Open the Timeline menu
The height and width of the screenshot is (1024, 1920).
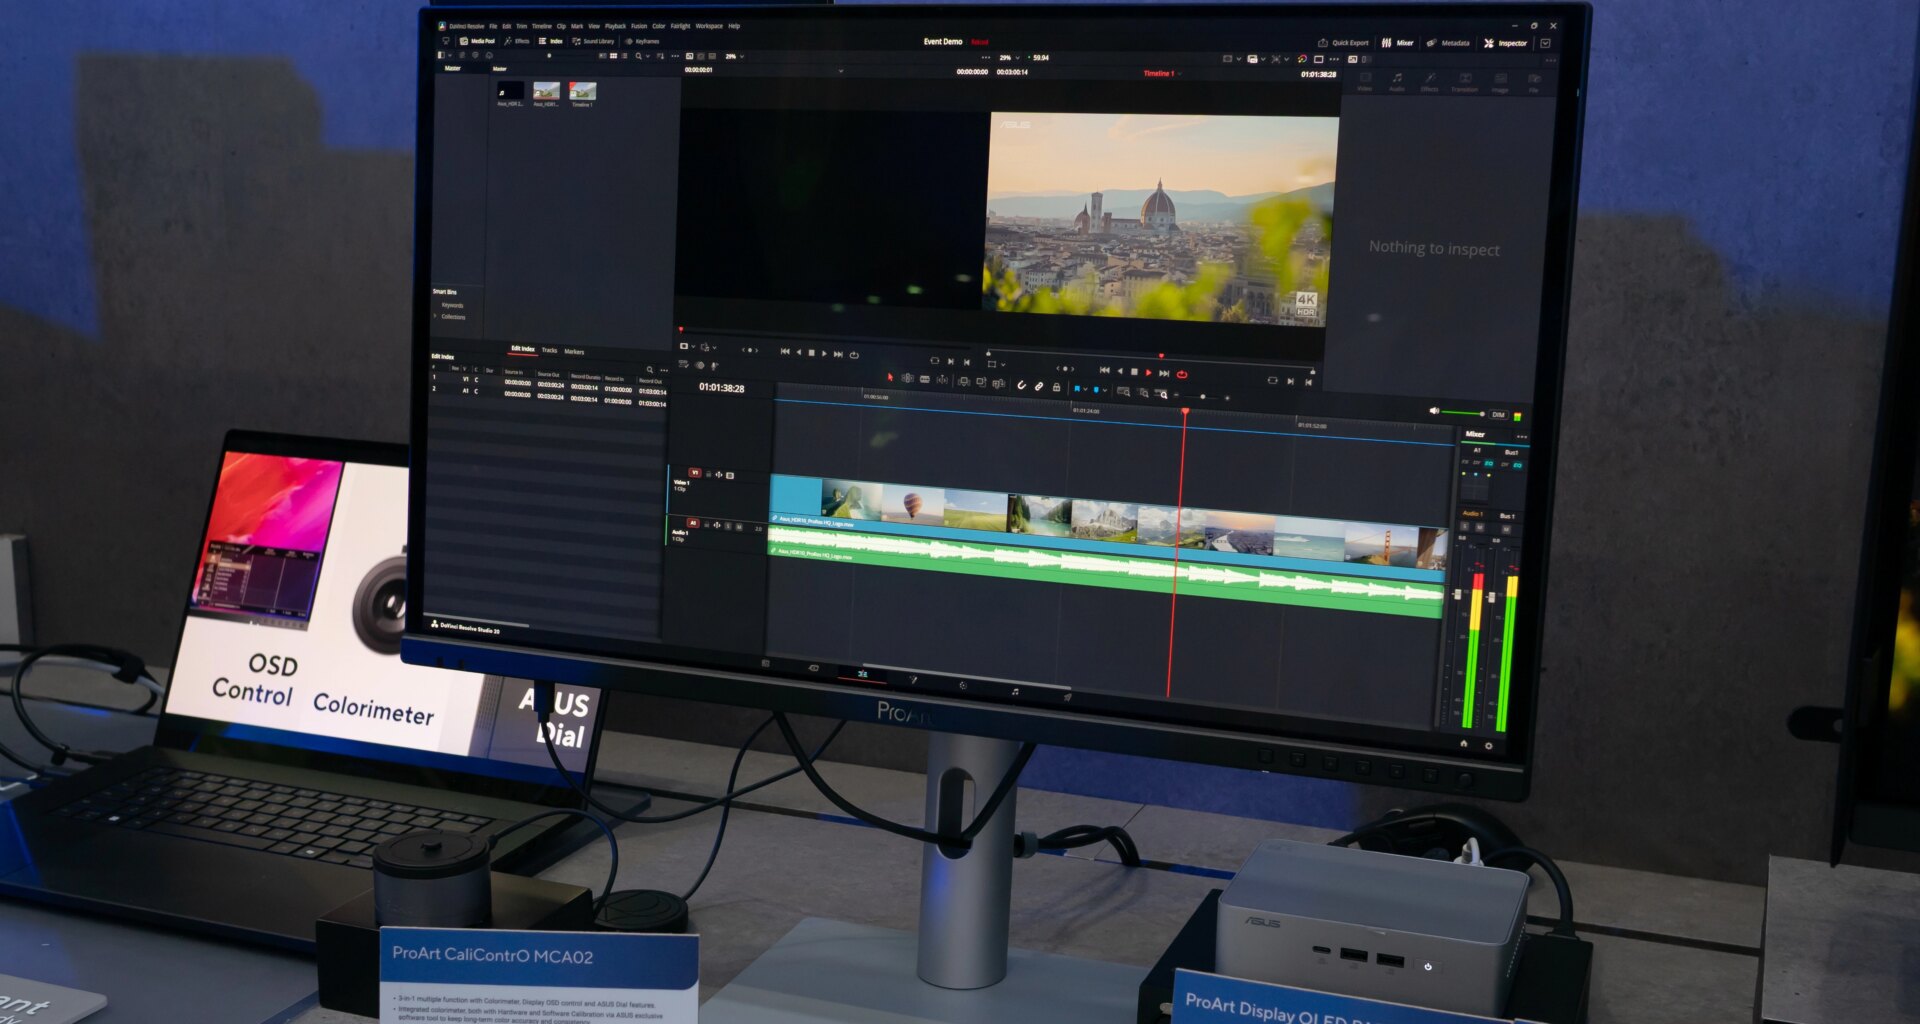point(542,26)
